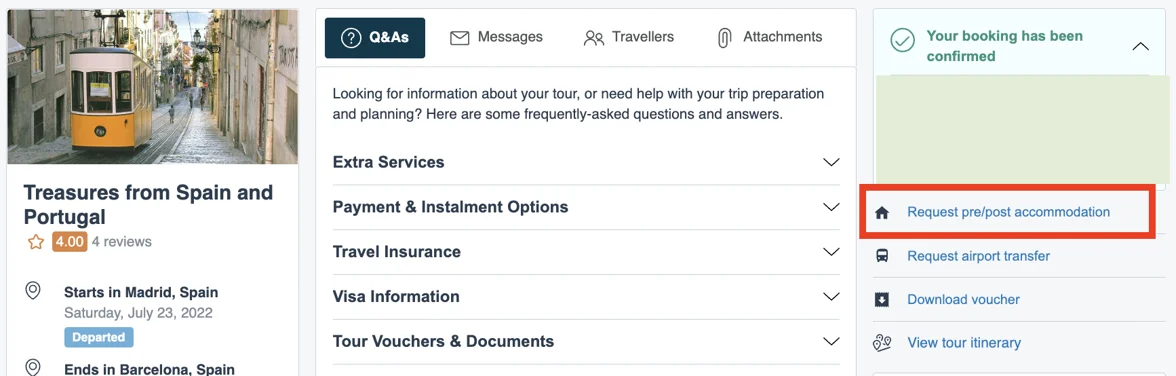This screenshot has height=376, width=1176.
Task: Expand Payment & Instalment Options
Action: point(586,207)
